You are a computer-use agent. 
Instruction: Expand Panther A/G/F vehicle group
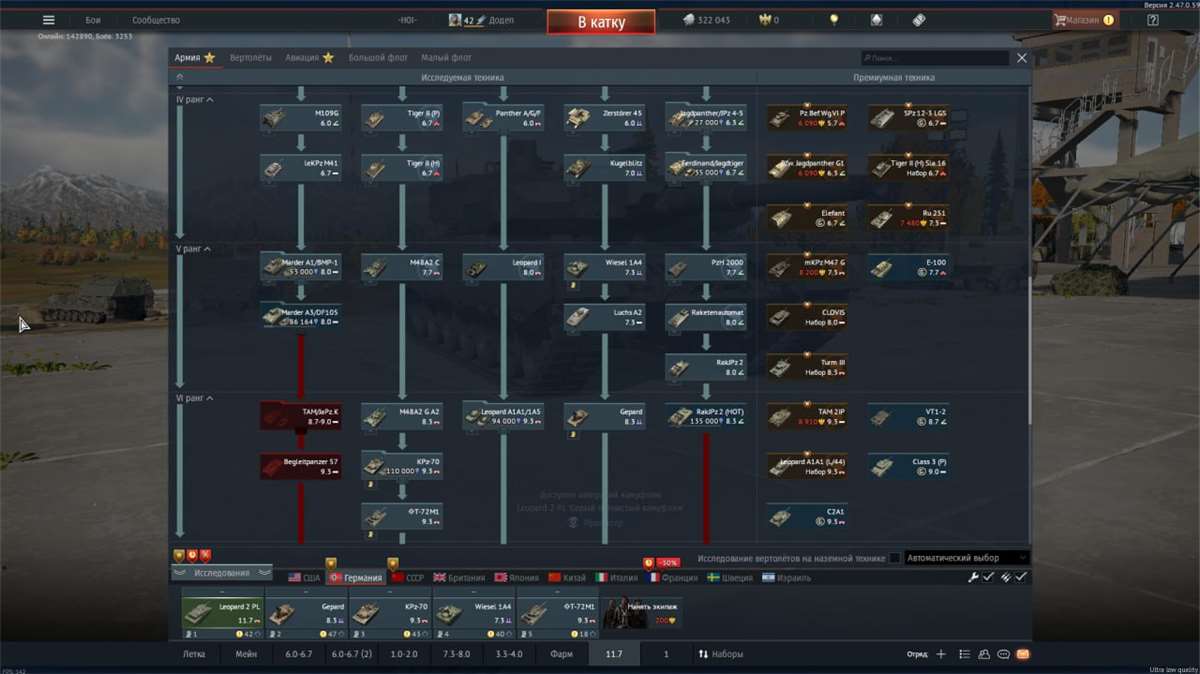coord(504,118)
